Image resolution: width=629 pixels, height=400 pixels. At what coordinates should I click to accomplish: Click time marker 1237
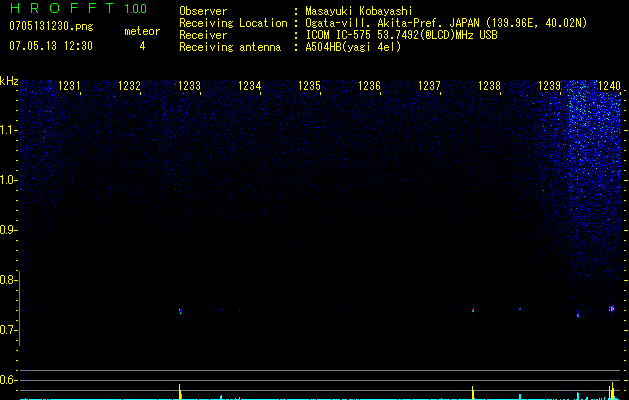pos(429,86)
